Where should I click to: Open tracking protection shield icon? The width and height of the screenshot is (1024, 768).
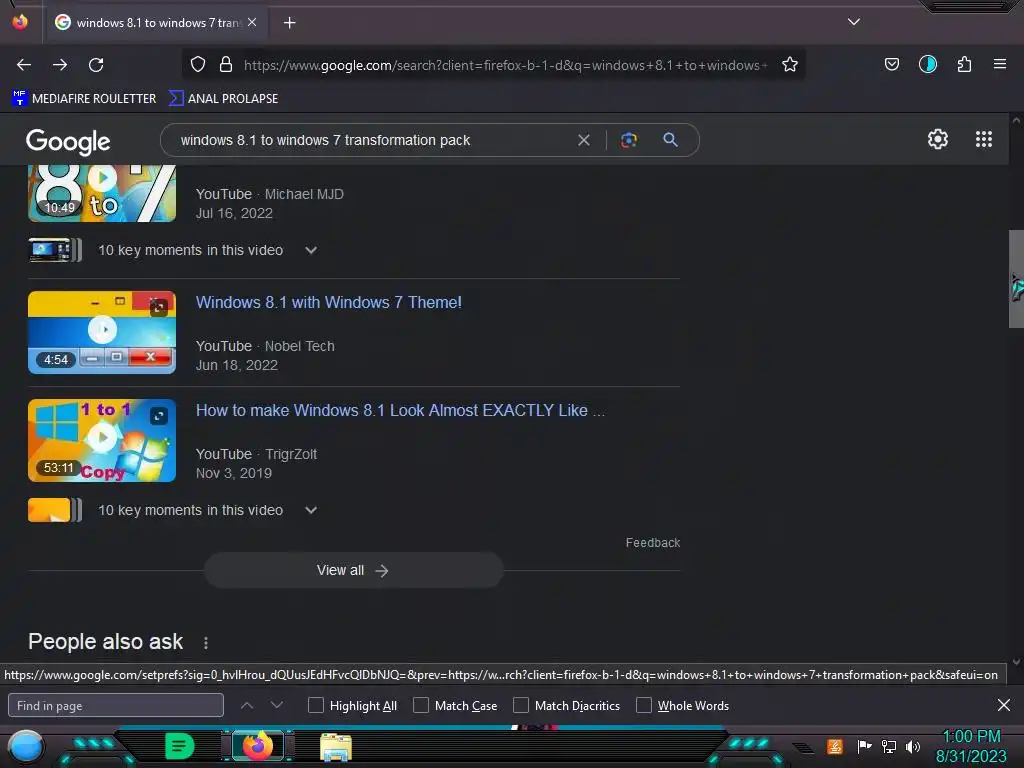(x=198, y=64)
